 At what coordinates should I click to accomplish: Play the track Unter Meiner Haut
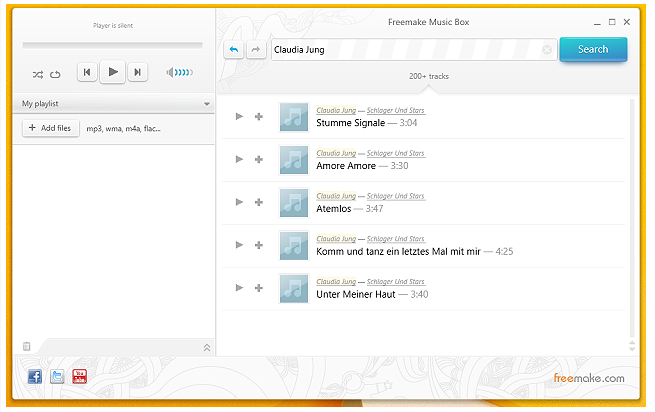click(x=239, y=287)
